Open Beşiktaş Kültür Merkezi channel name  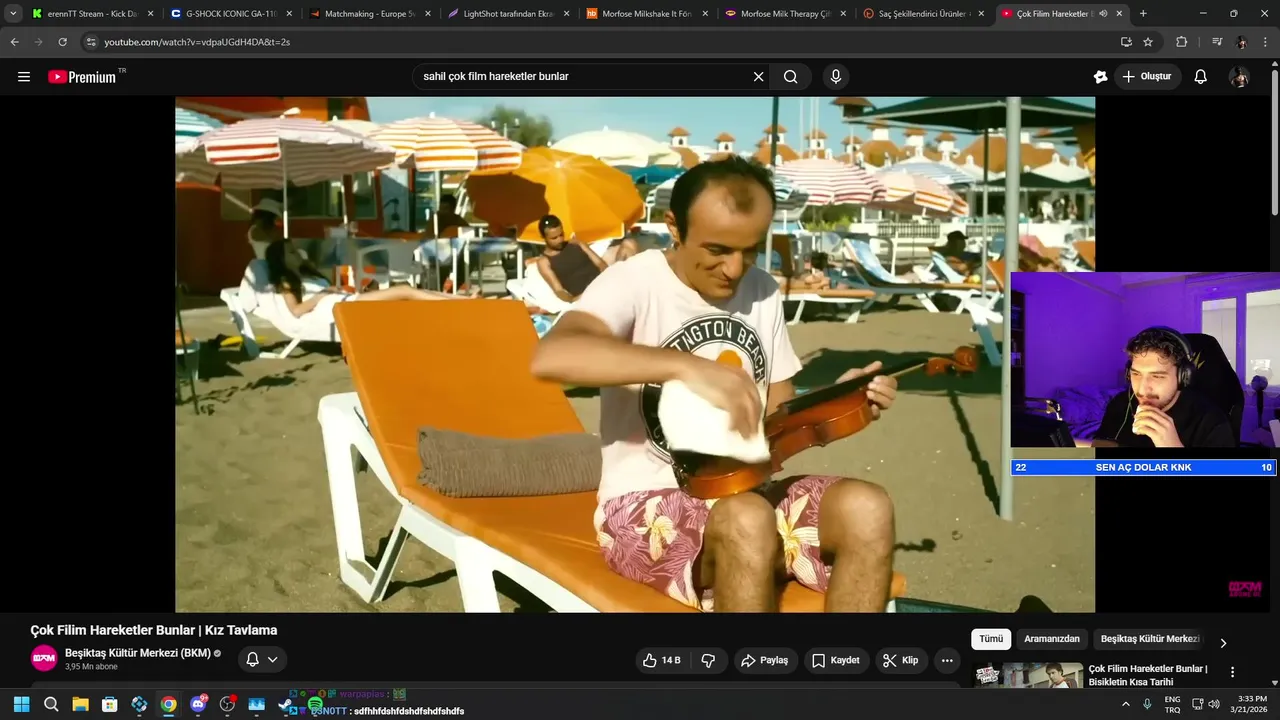click(x=138, y=653)
